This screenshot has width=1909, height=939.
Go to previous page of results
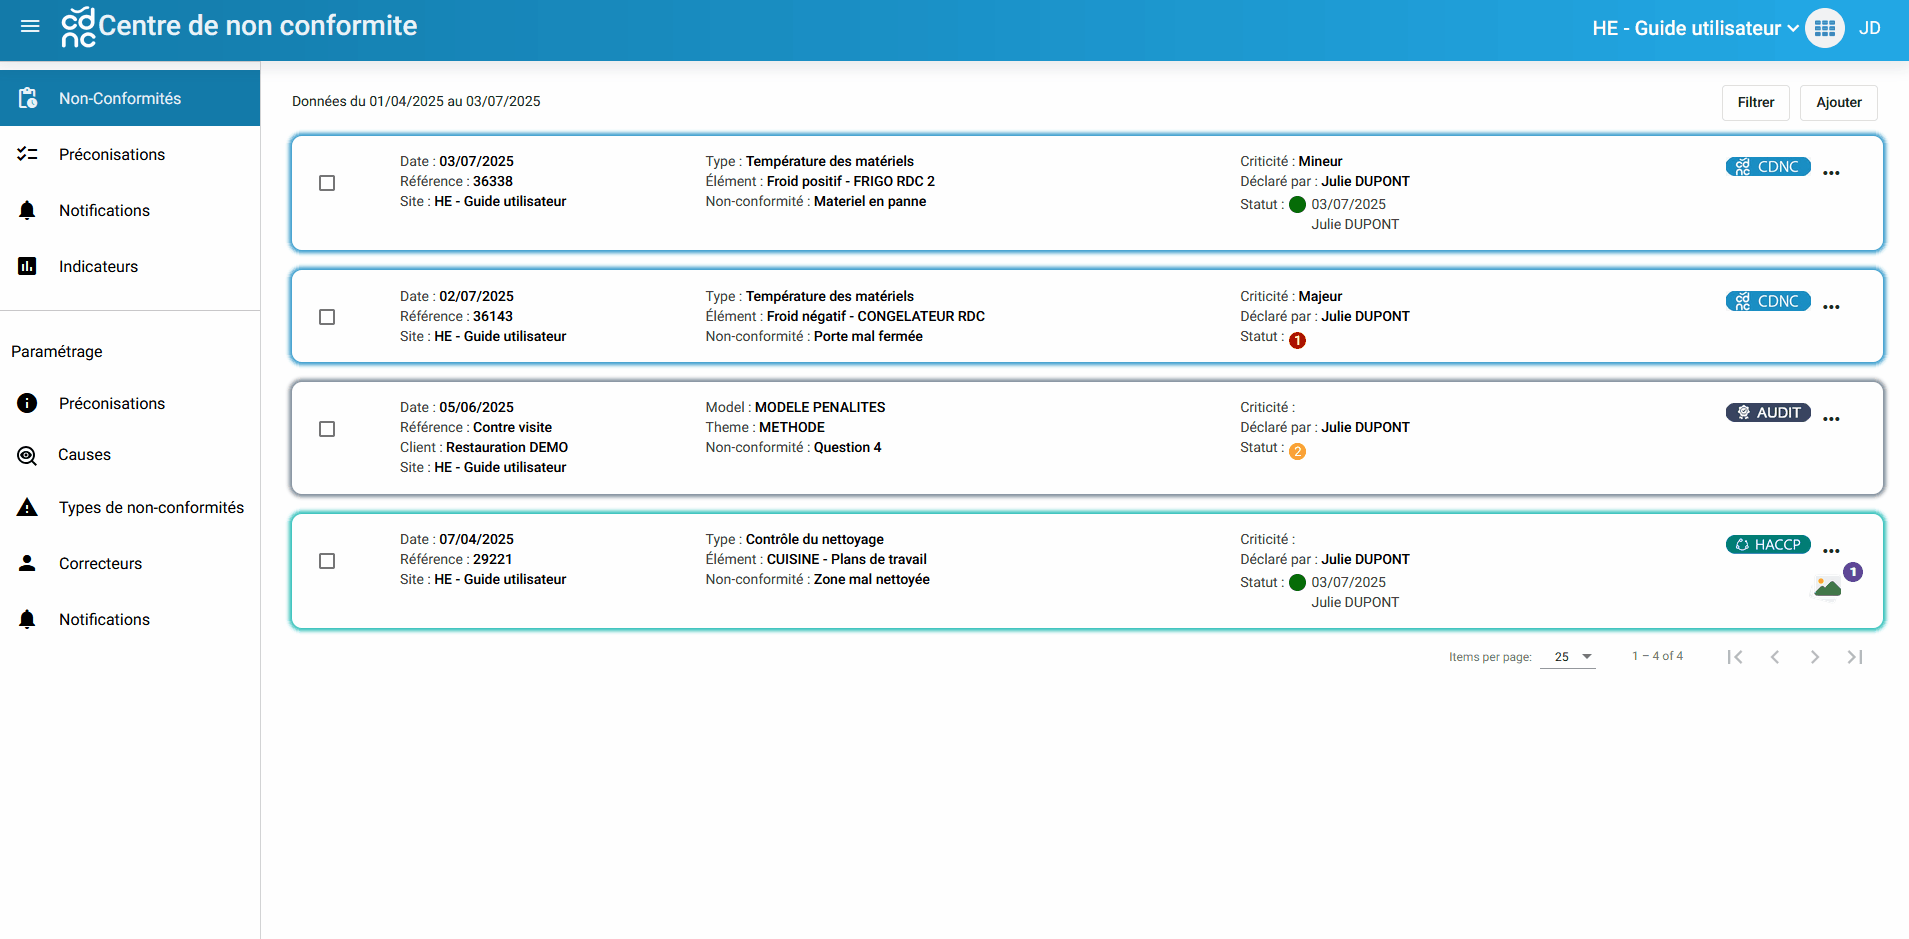(1775, 657)
